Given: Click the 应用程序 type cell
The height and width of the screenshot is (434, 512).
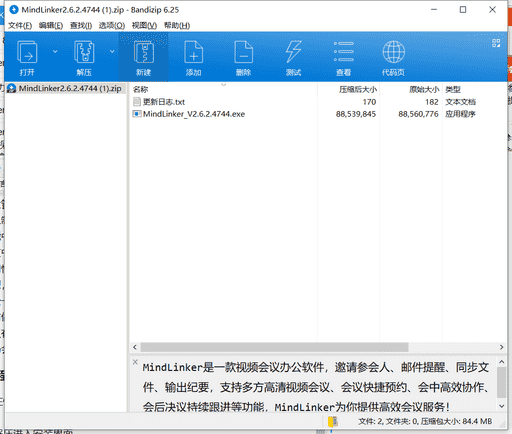Looking at the screenshot, I should (x=460, y=114).
